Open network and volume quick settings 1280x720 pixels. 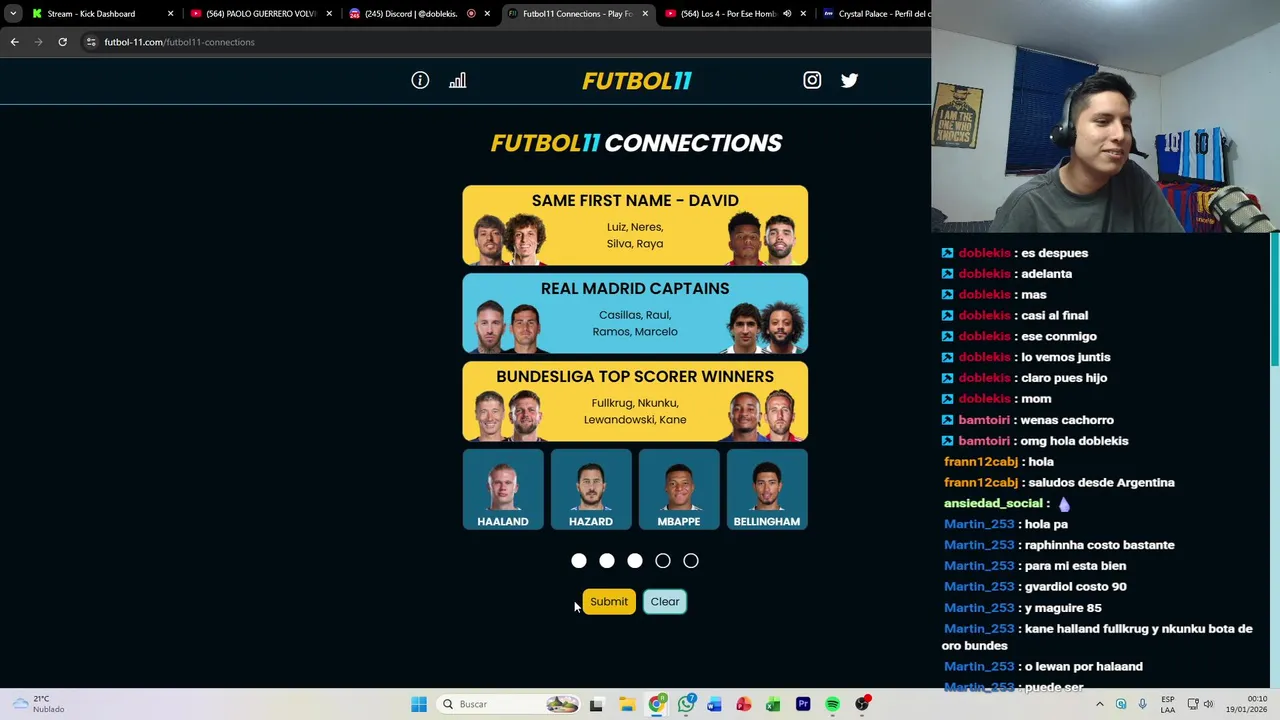(x=1200, y=704)
